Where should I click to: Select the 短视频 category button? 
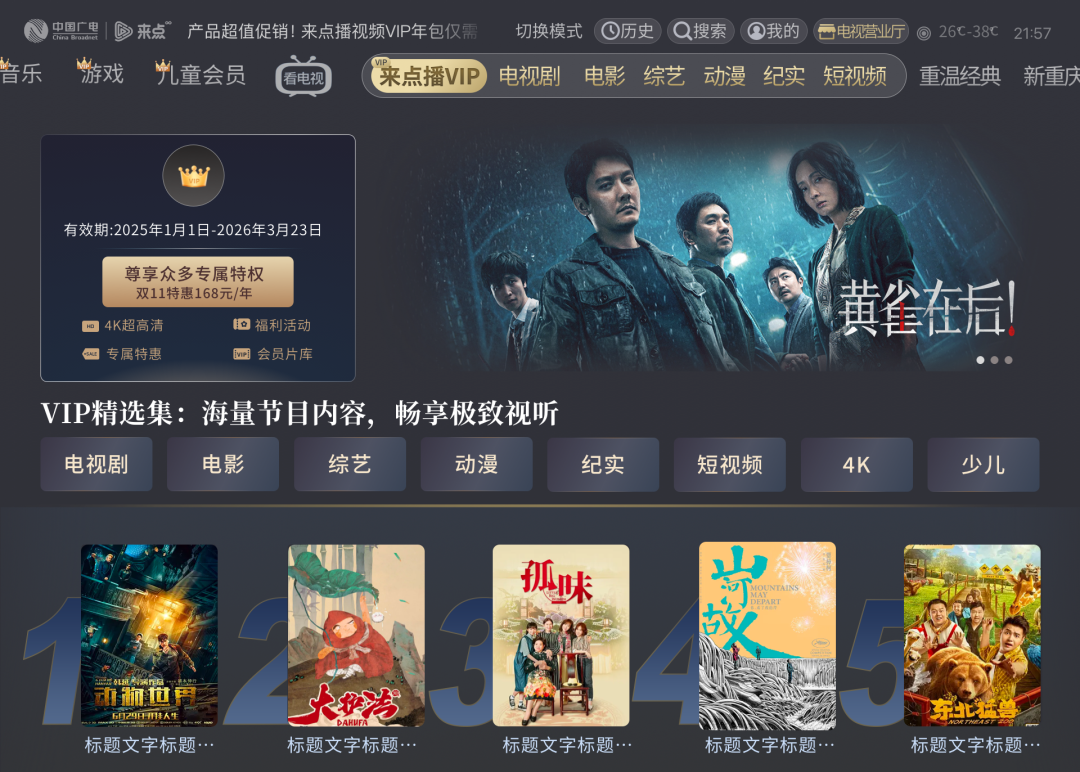point(729,464)
